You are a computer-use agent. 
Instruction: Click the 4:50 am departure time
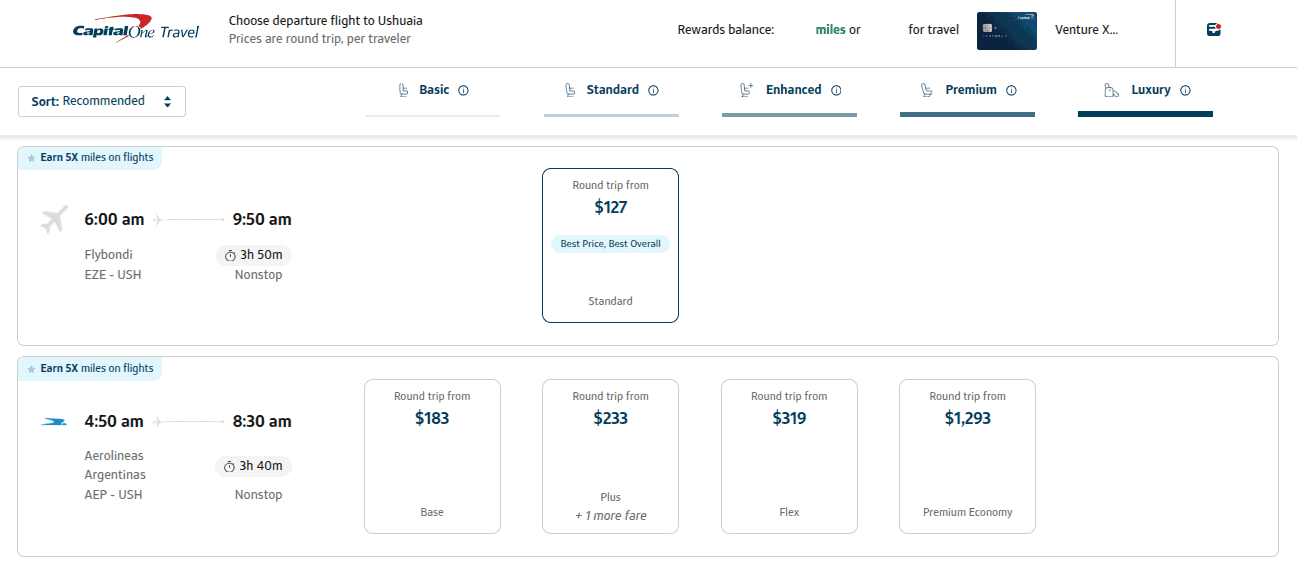(114, 422)
